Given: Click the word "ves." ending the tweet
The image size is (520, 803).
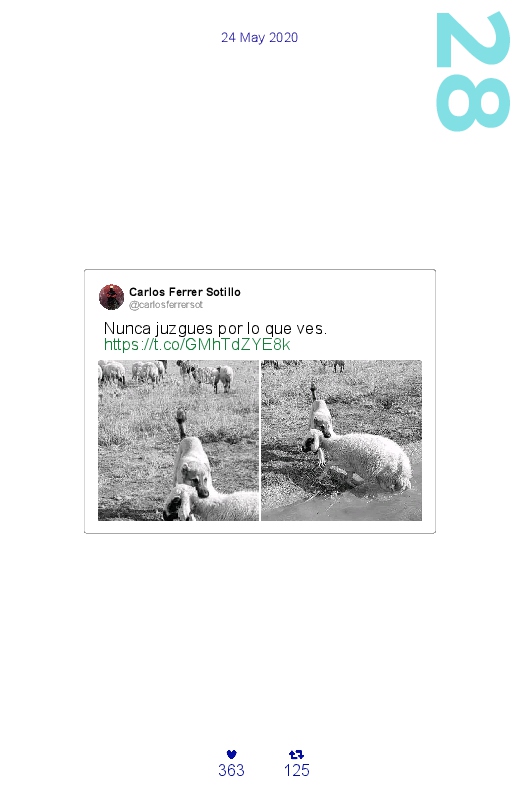Looking at the screenshot, I should 311,328.
